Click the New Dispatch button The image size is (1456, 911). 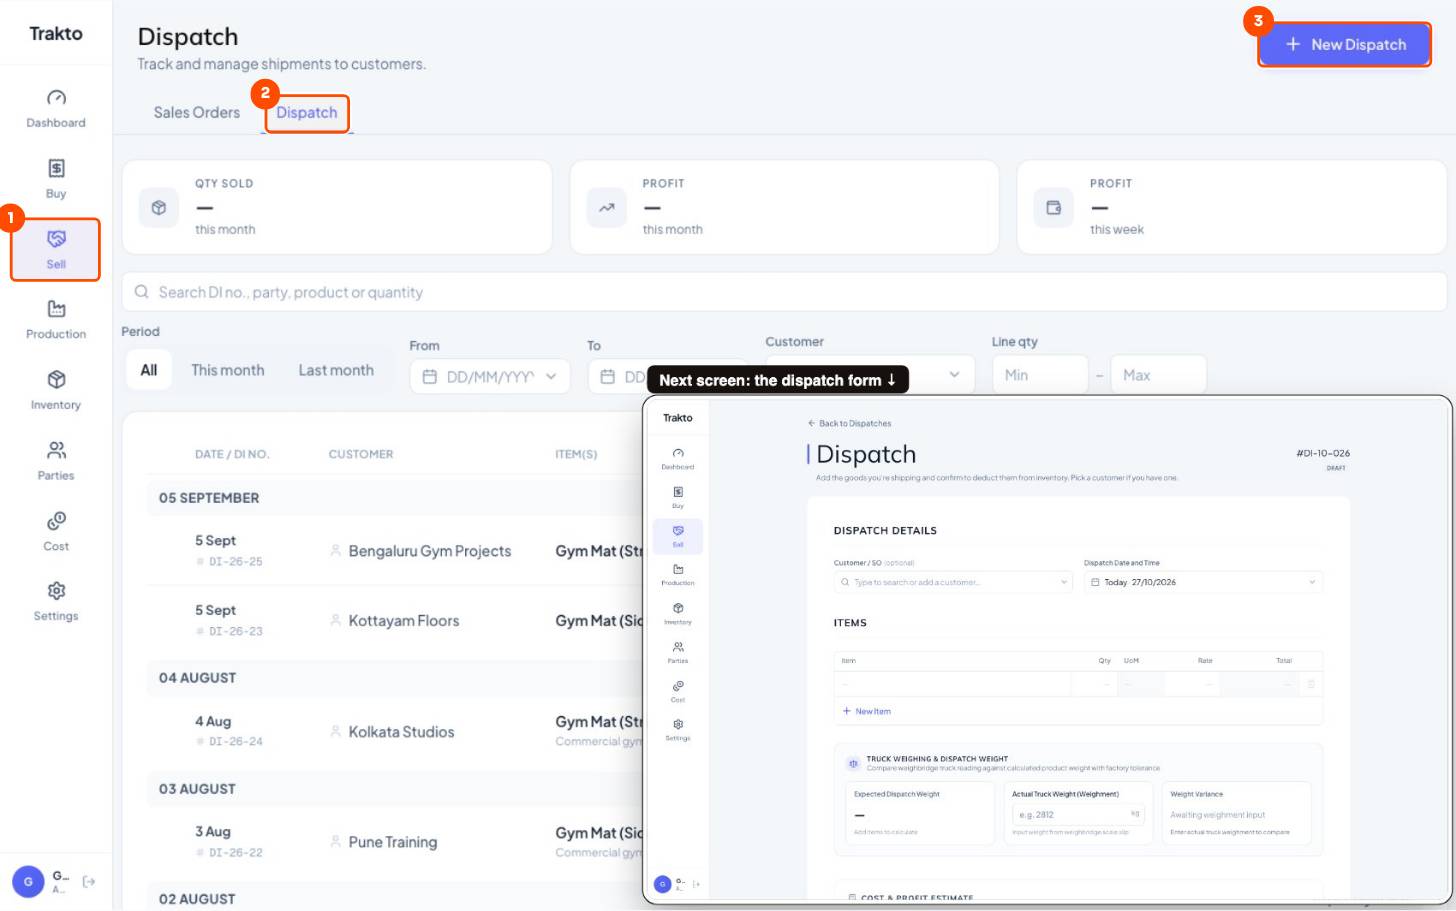point(1344,44)
